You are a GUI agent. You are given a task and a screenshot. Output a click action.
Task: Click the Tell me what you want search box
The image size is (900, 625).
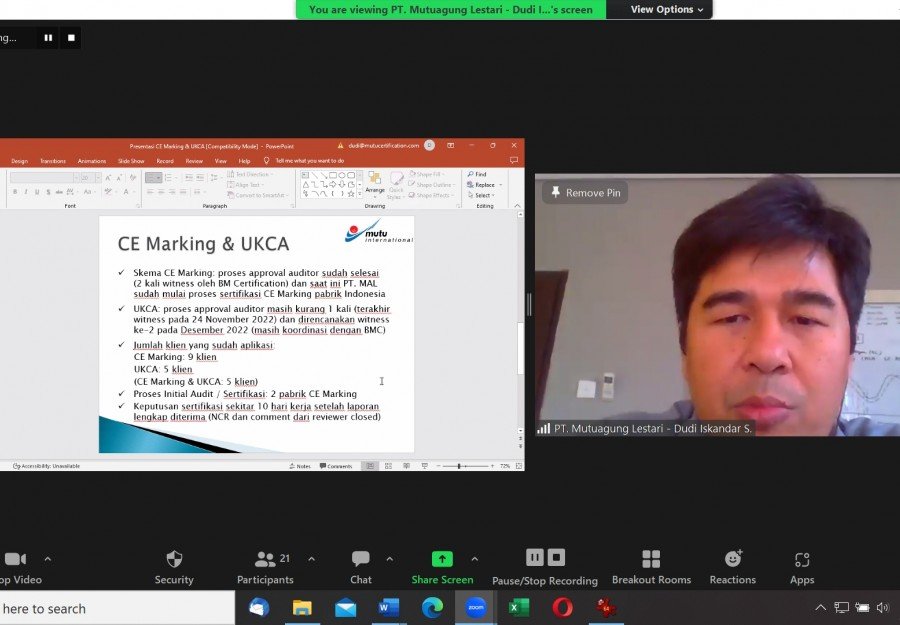point(304,161)
